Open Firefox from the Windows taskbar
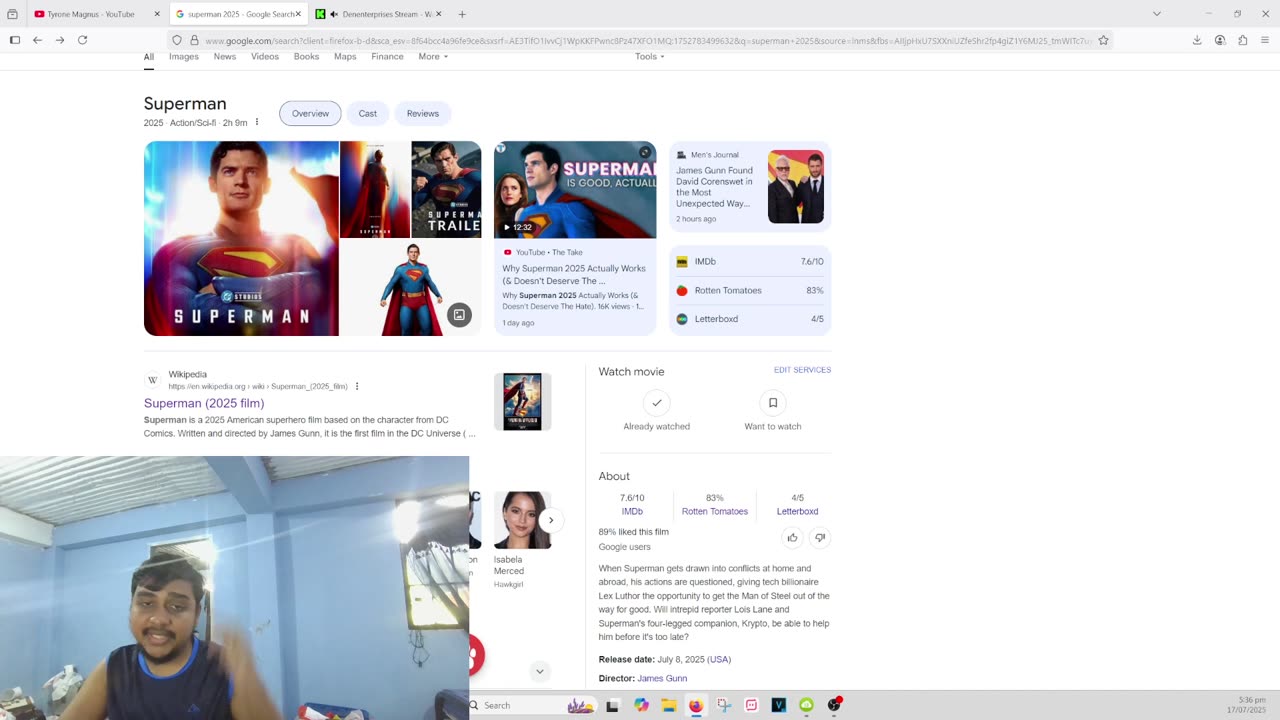 point(696,705)
